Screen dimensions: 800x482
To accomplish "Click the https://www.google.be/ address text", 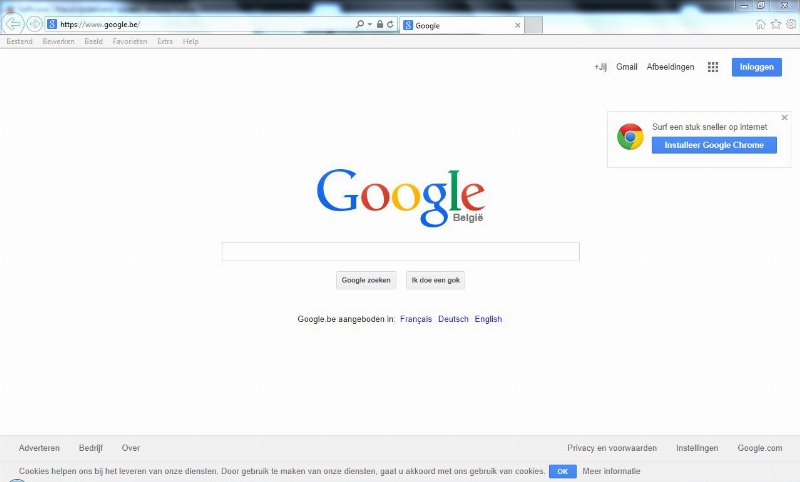I will [100, 24].
